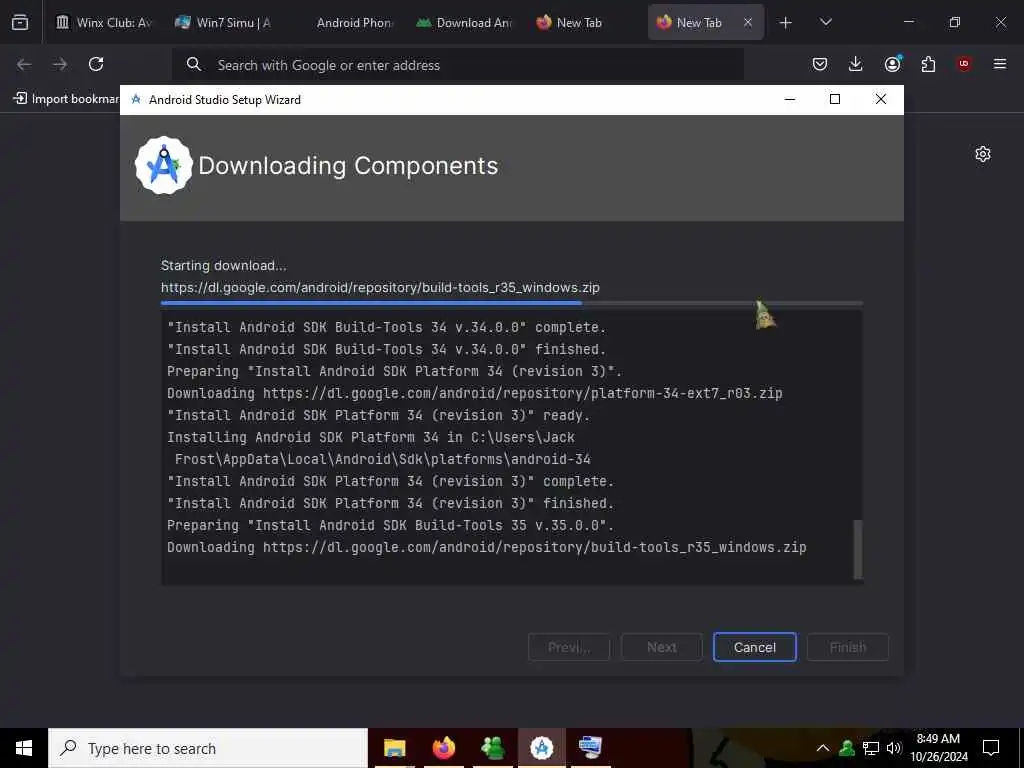Viewport: 1024px width, 768px height.
Task: Open Pocket save icon in toolbar
Action: (x=820, y=64)
